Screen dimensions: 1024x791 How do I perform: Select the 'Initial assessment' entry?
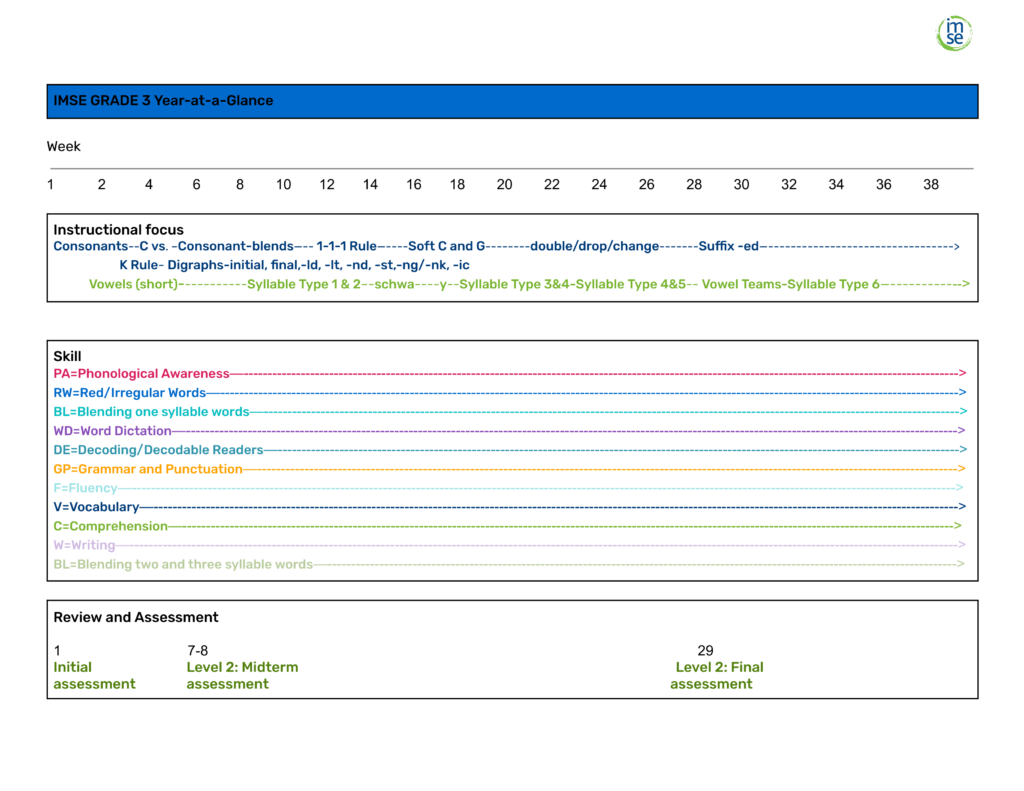(x=94, y=675)
